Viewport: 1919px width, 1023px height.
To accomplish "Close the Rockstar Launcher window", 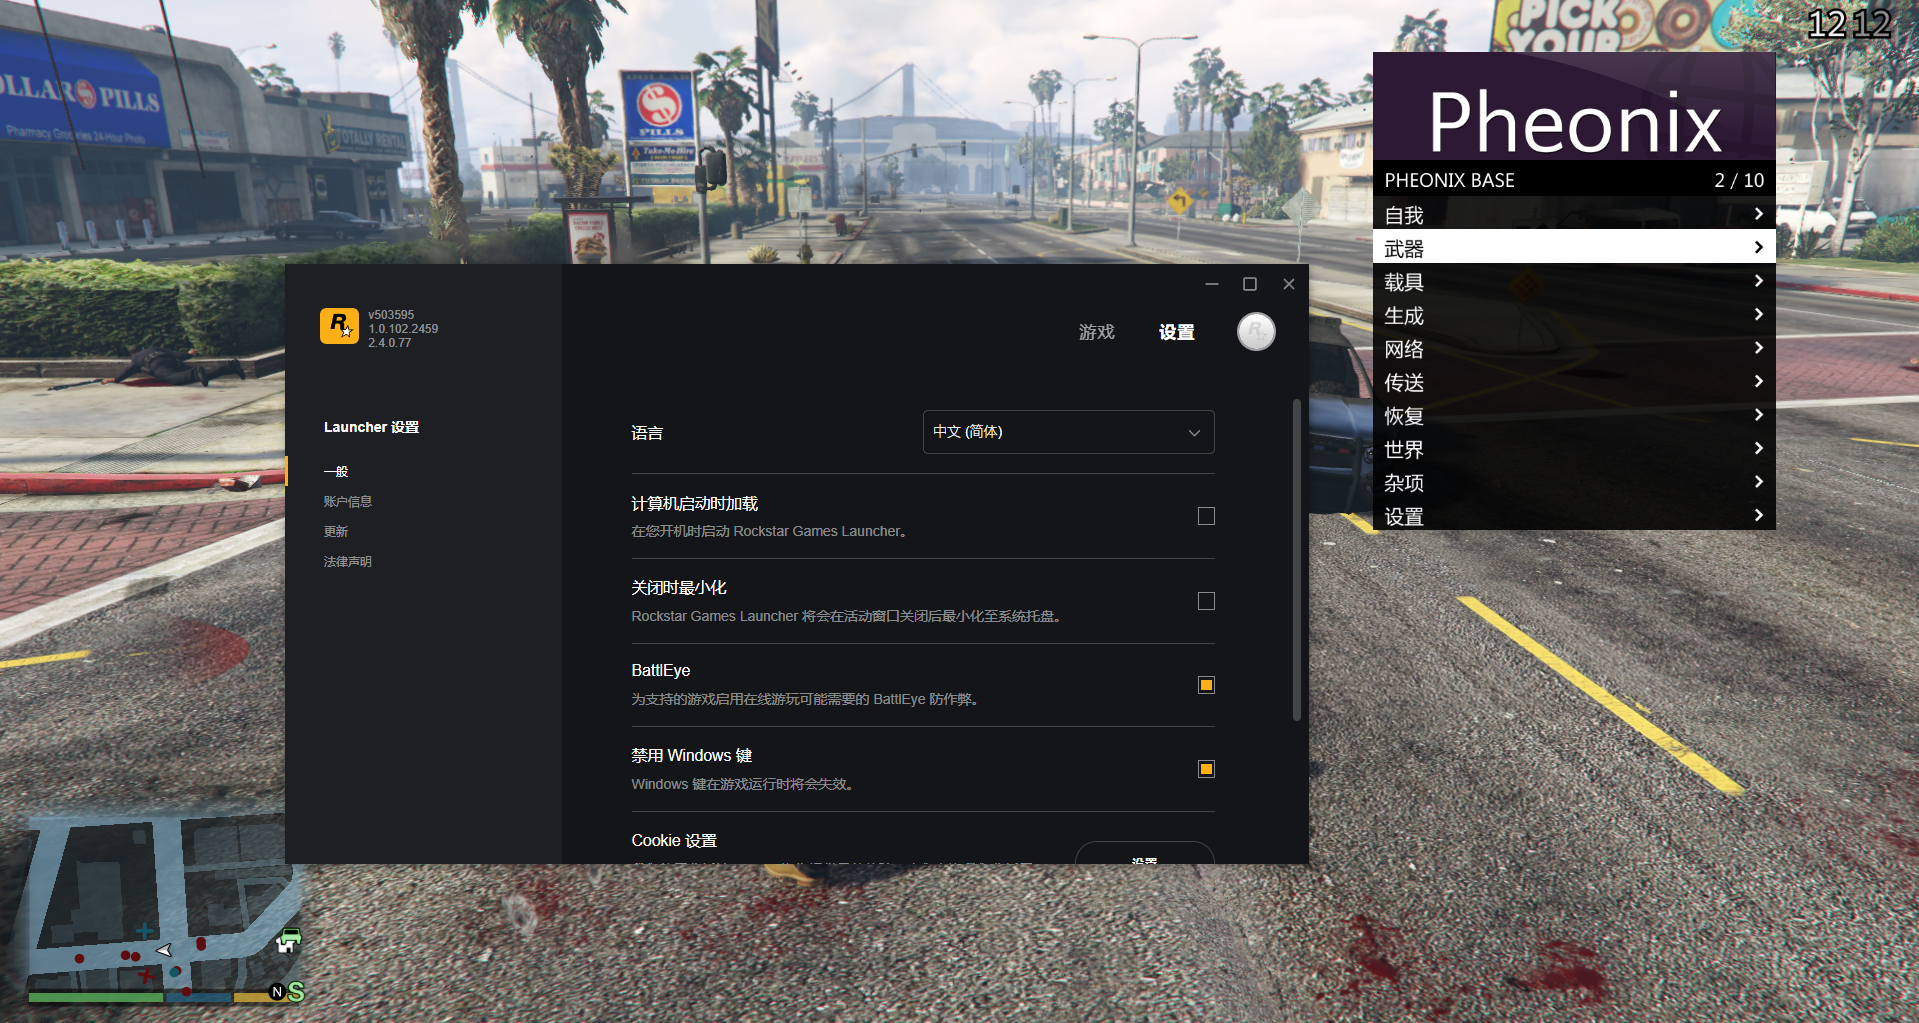I will tap(1289, 284).
